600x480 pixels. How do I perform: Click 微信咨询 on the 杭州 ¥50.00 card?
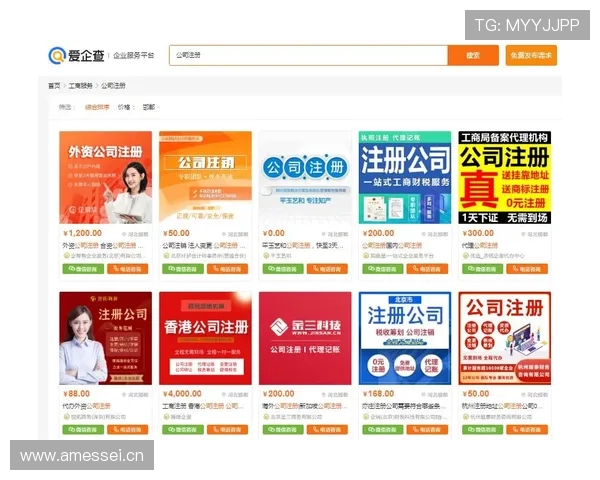[x=483, y=430]
